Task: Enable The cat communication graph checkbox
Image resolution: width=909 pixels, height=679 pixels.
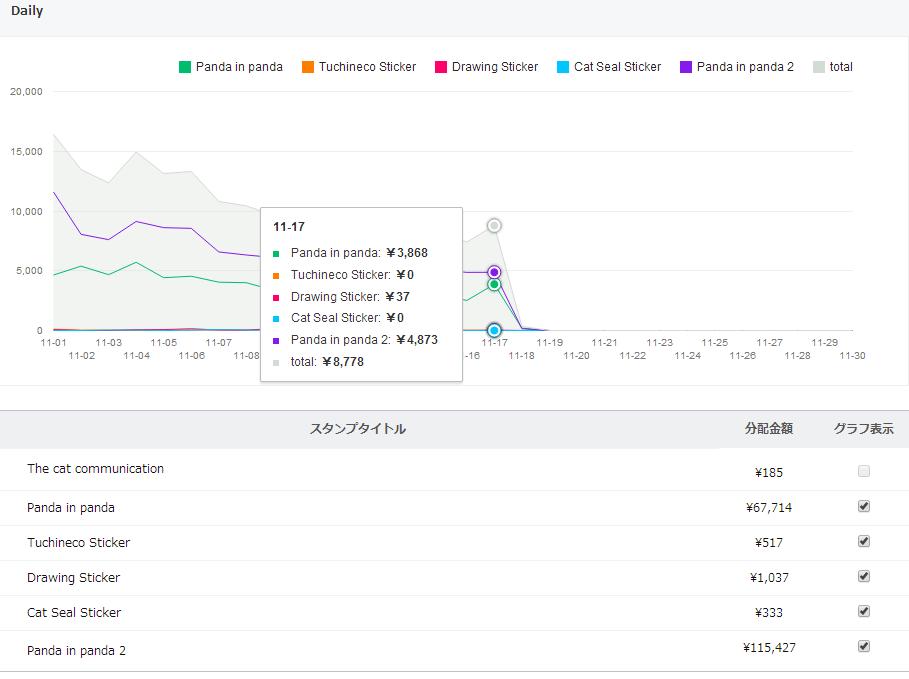Action: point(864,471)
